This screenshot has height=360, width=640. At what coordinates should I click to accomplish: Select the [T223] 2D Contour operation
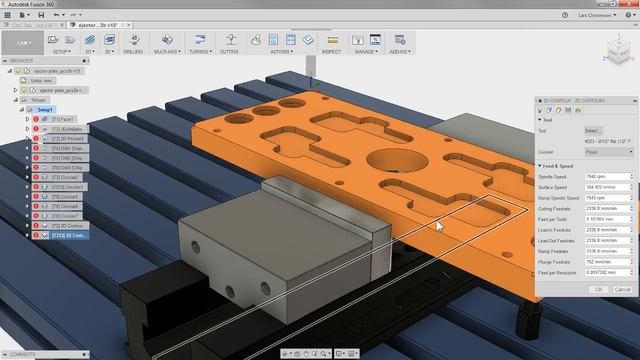60,236
